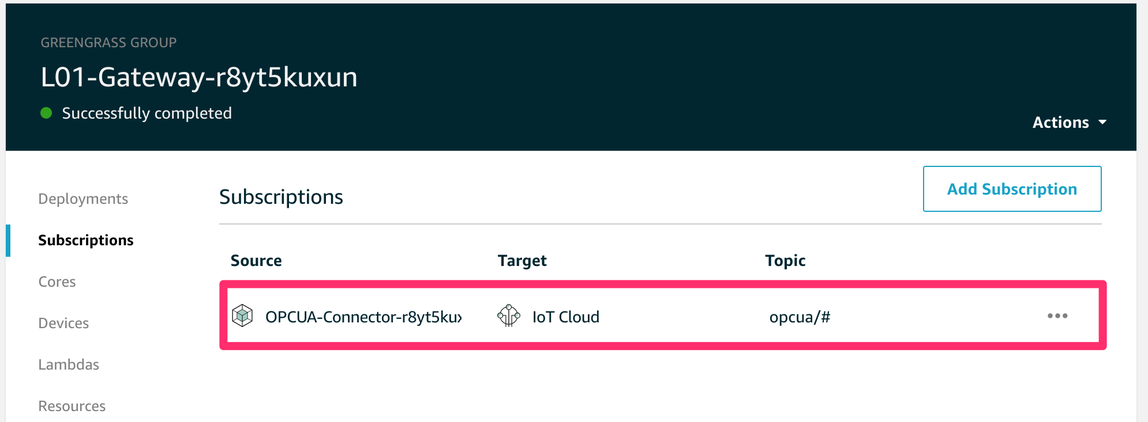The height and width of the screenshot is (422, 1148).
Task: Select the opcua/# topic text
Action: [x=799, y=317]
